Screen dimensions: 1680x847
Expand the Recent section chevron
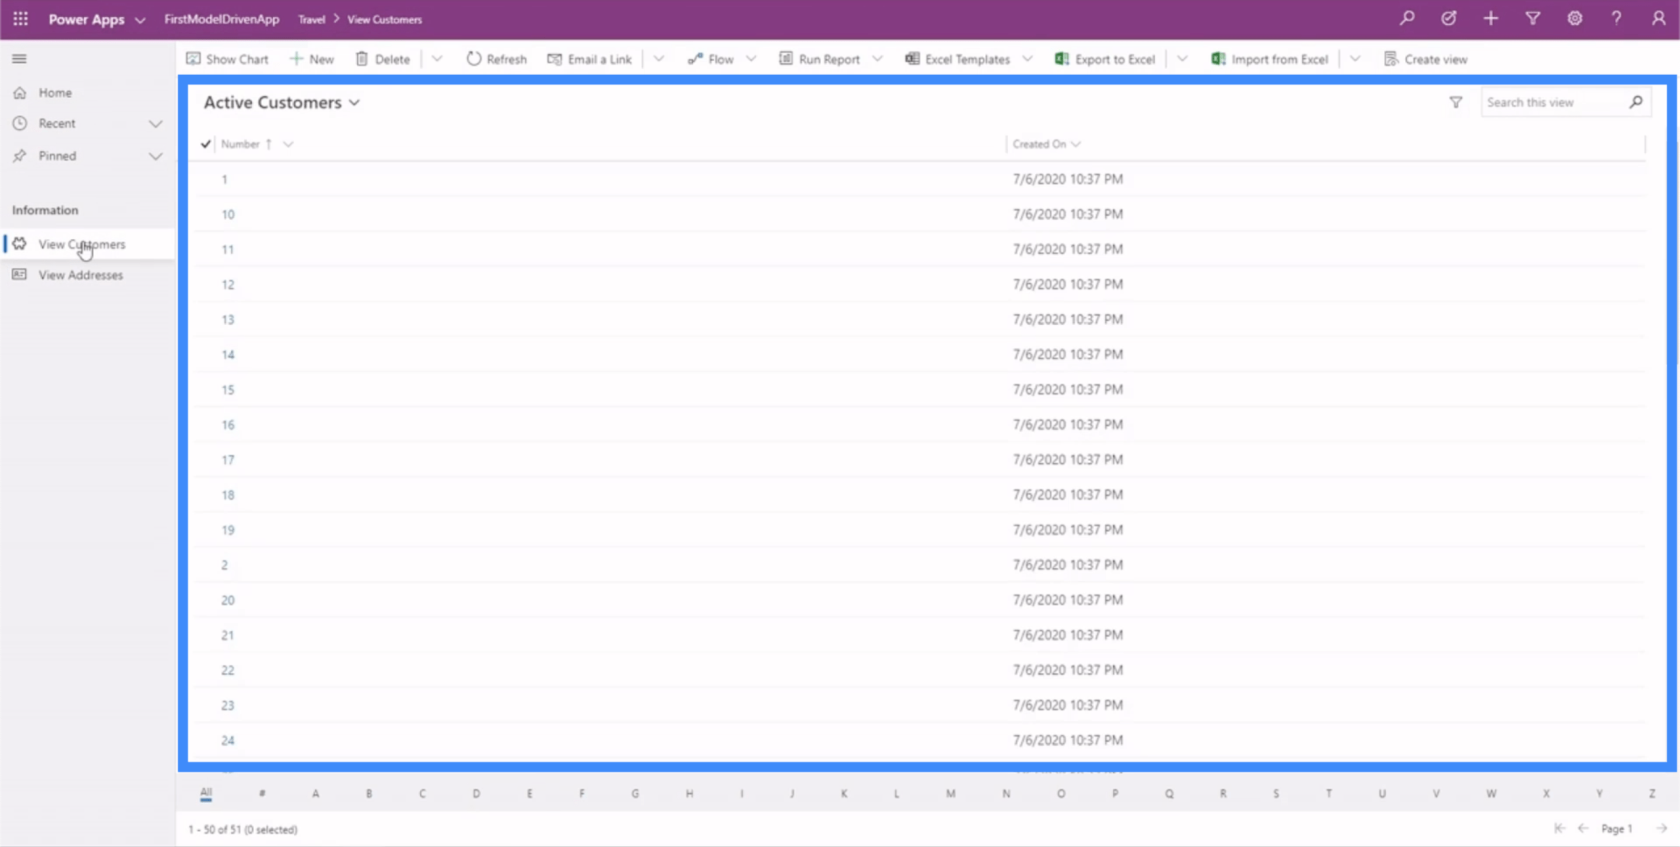155,123
